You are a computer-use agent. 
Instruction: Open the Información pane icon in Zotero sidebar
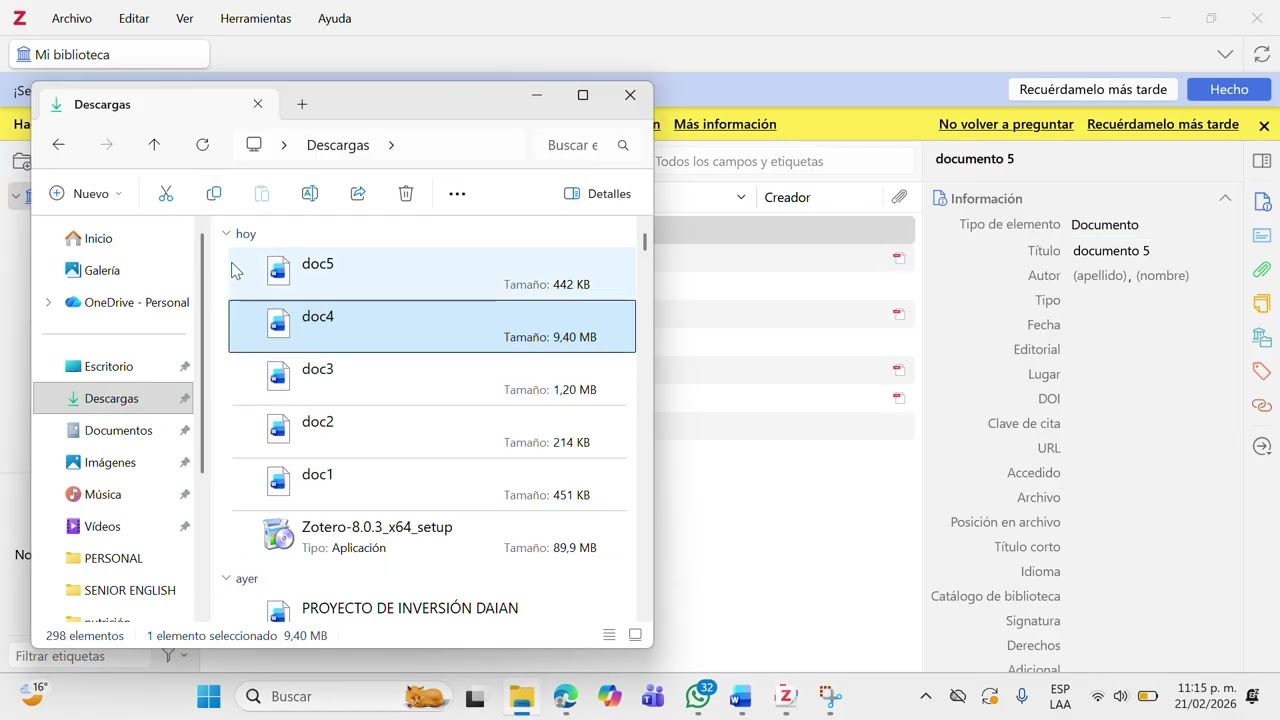click(1262, 202)
